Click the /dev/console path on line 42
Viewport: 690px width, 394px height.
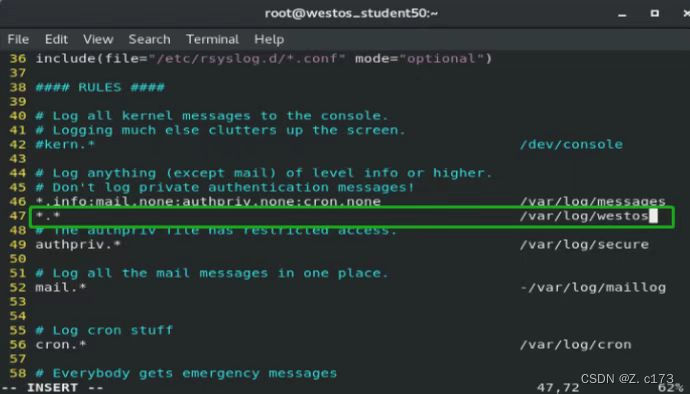coord(571,144)
